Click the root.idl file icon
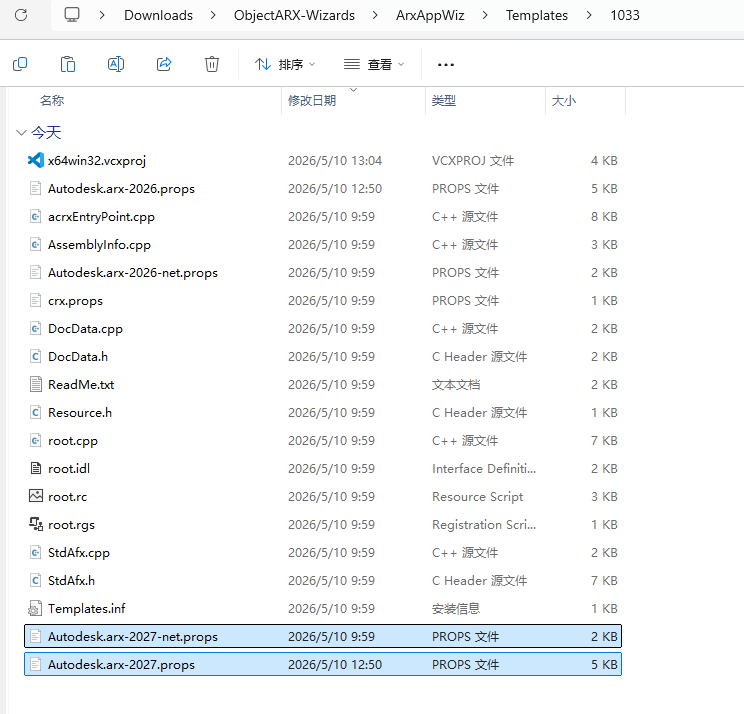 point(36,468)
